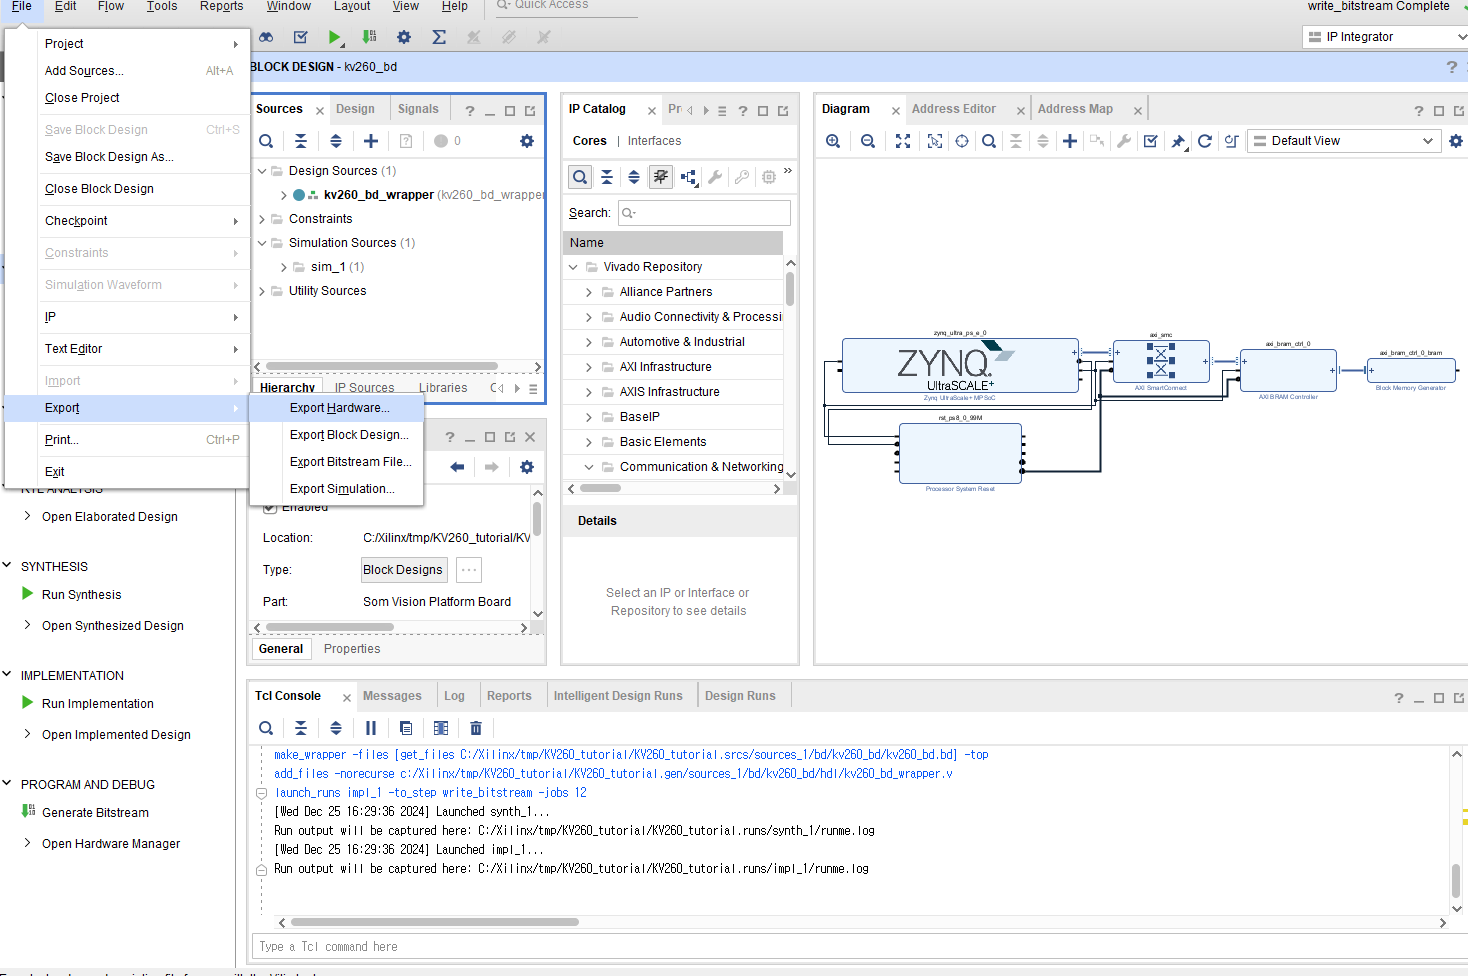Screen dimensions: 1468x976
Task: Click the Tcl Console horizontal scrollbar
Action: click(435, 922)
